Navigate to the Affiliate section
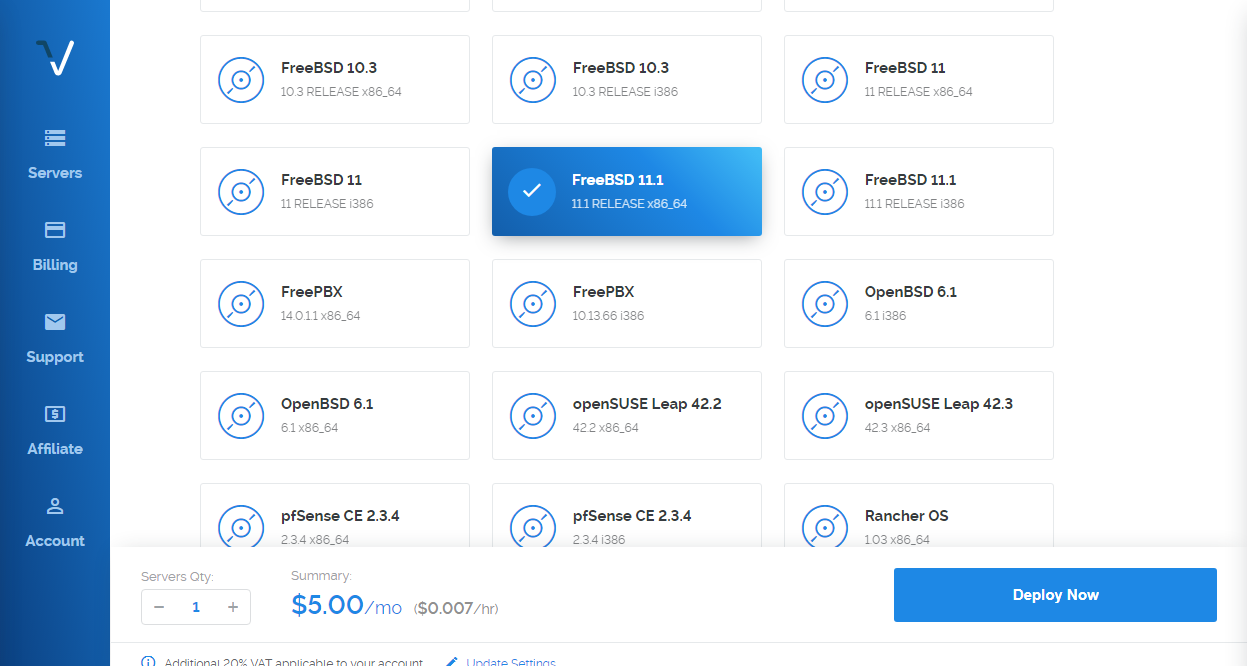 (55, 431)
